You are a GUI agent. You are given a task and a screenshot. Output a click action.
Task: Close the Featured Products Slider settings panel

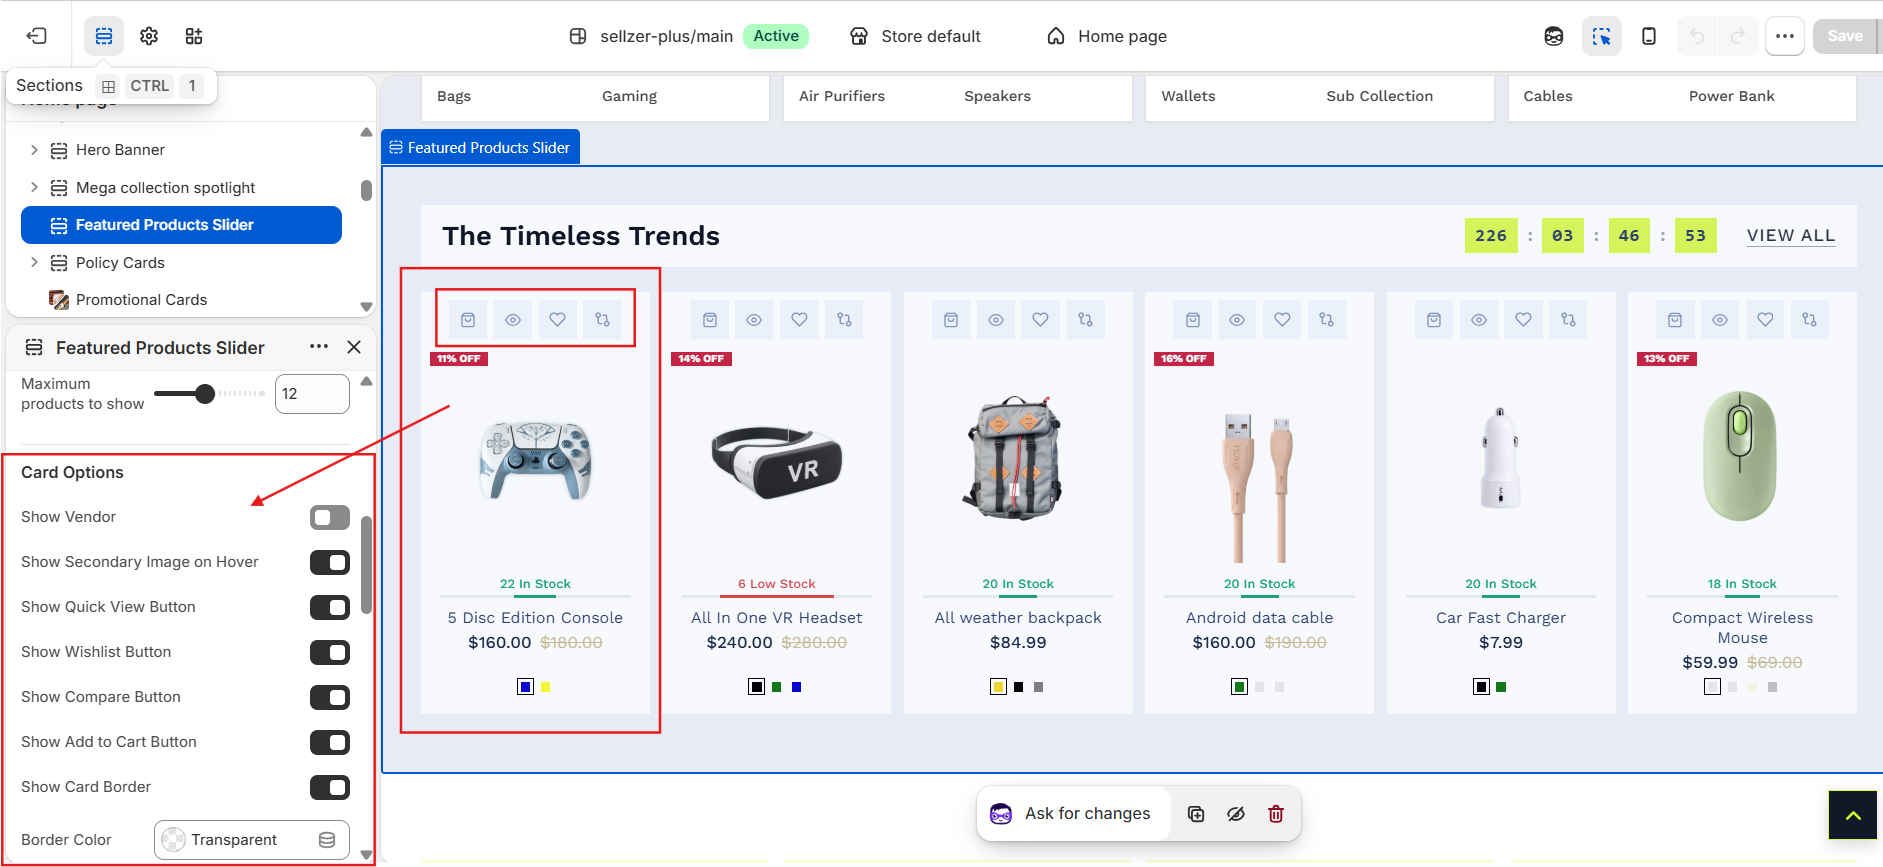[354, 347]
